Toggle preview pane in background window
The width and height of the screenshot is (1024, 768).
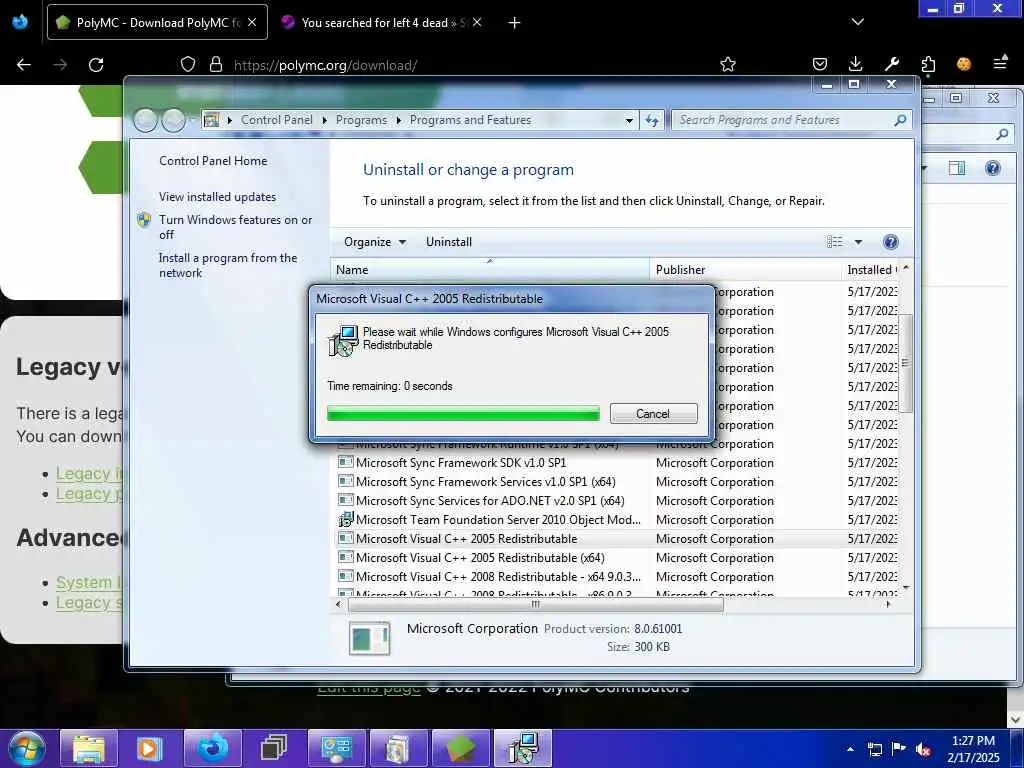(x=957, y=168)
